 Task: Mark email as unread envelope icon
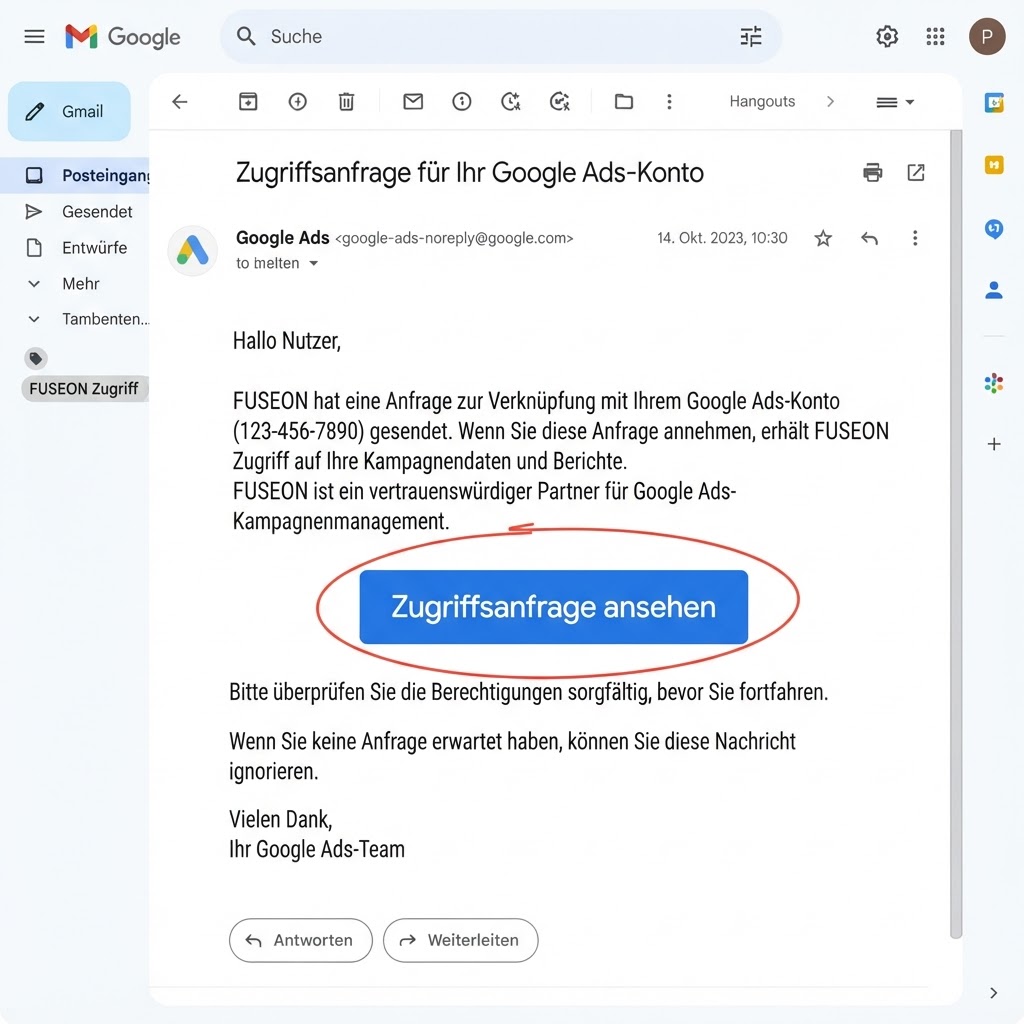pos(413,101)
